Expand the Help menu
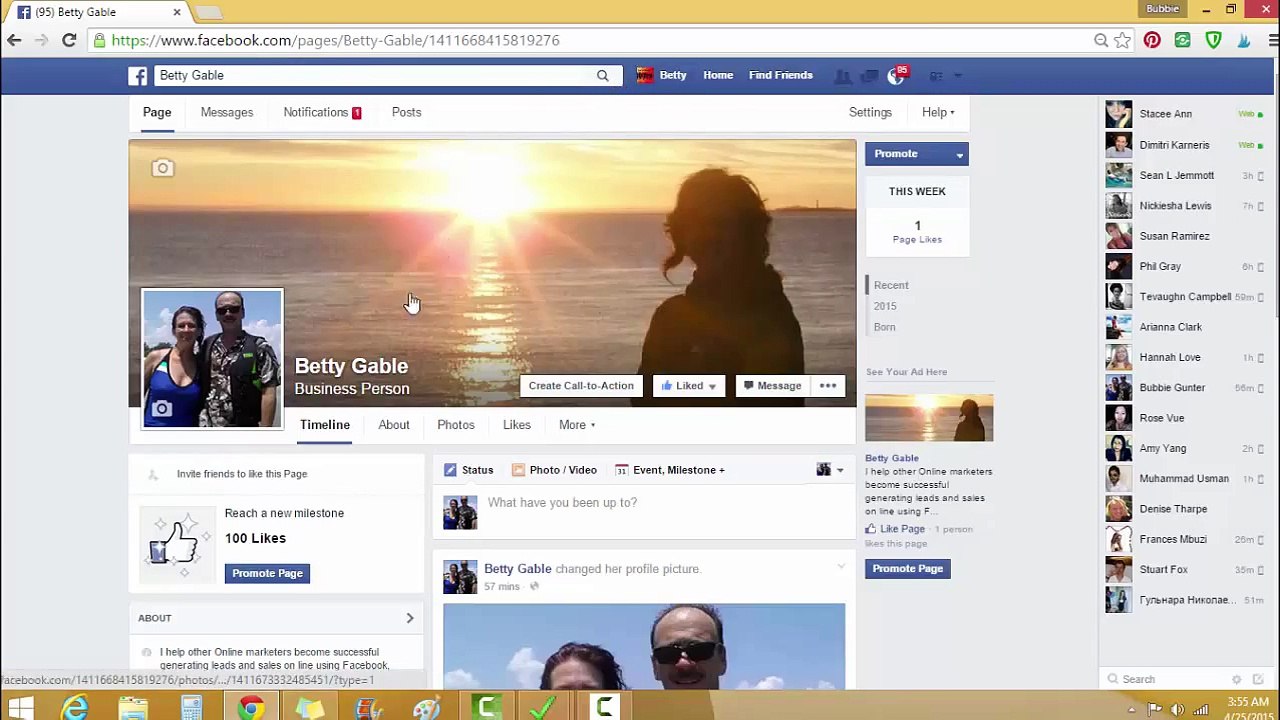 click(x=938, y=112)
